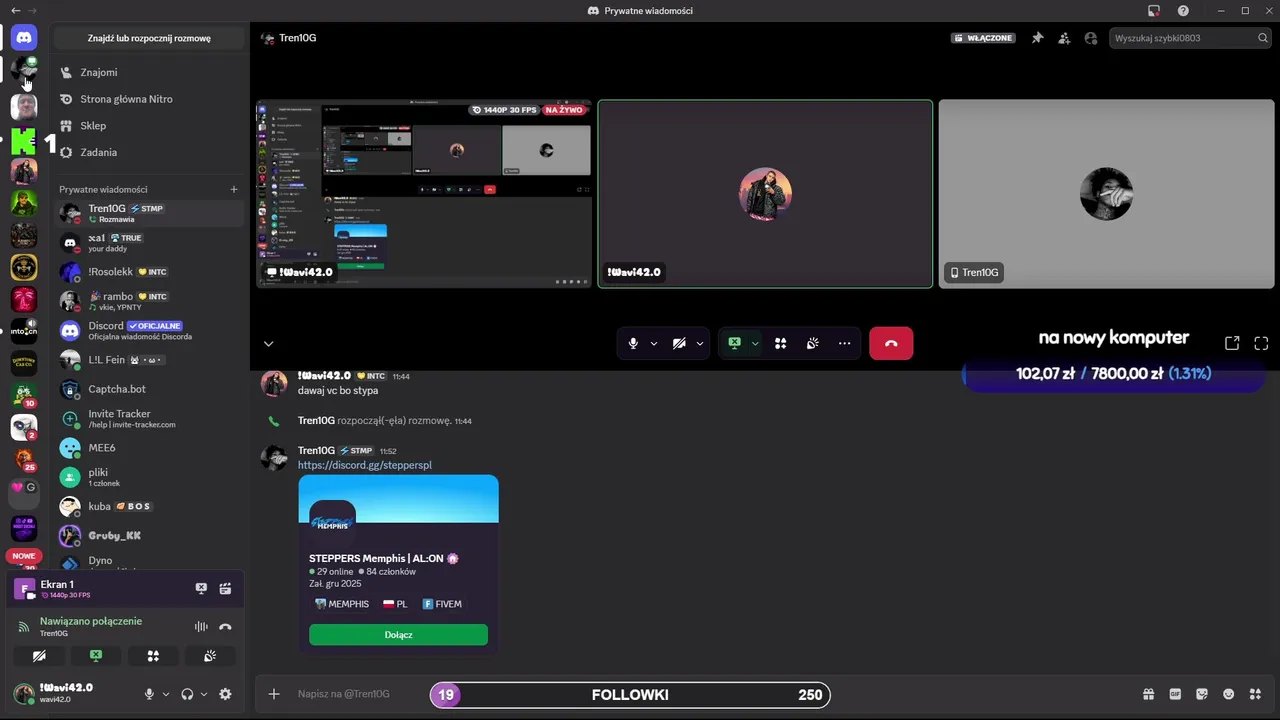Collapse the call view chevron
The image size is (1280, 720).
tap(268, 343)
